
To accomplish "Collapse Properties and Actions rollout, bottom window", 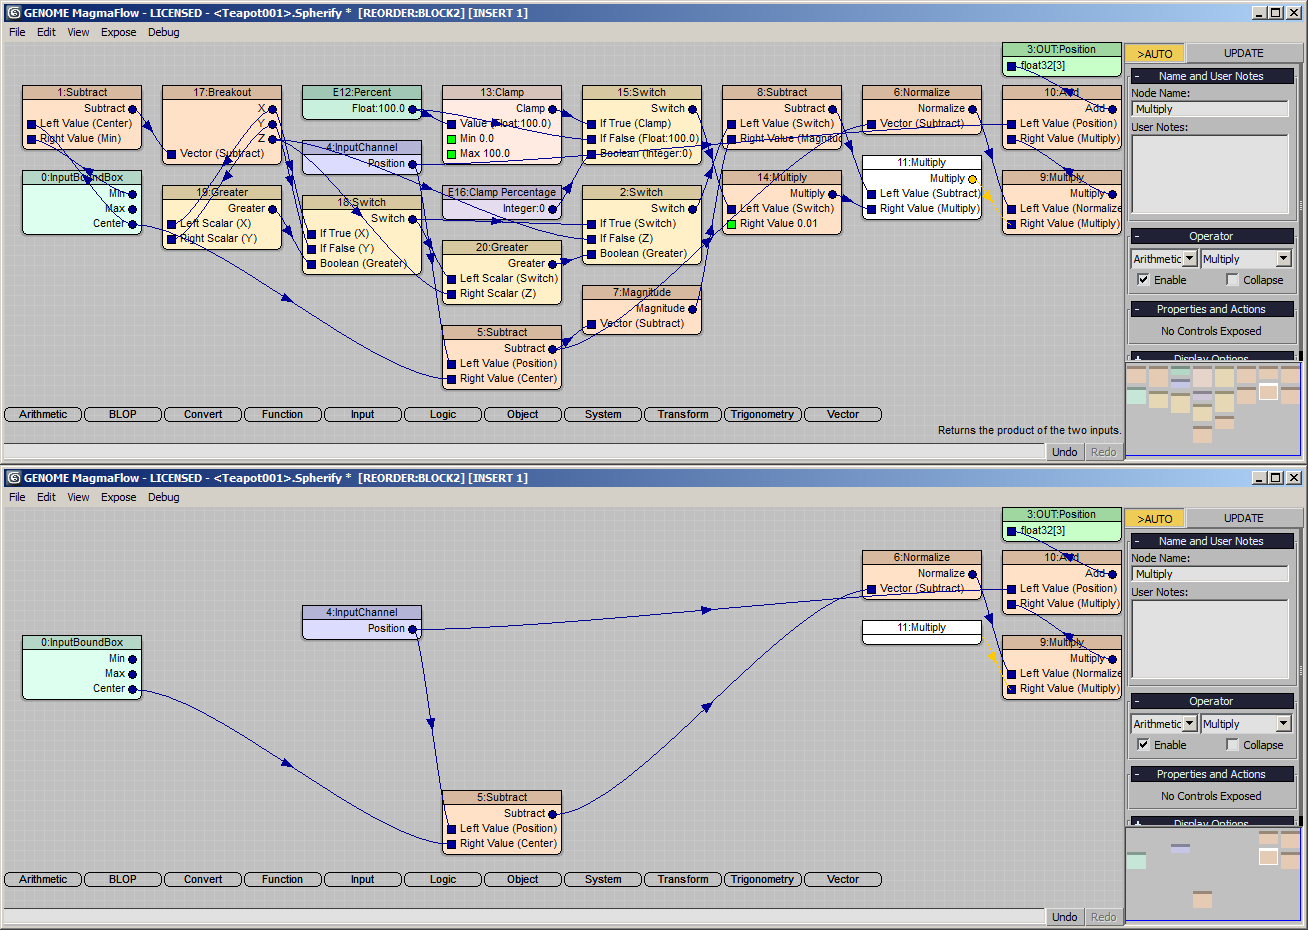I will point(1211,774).
